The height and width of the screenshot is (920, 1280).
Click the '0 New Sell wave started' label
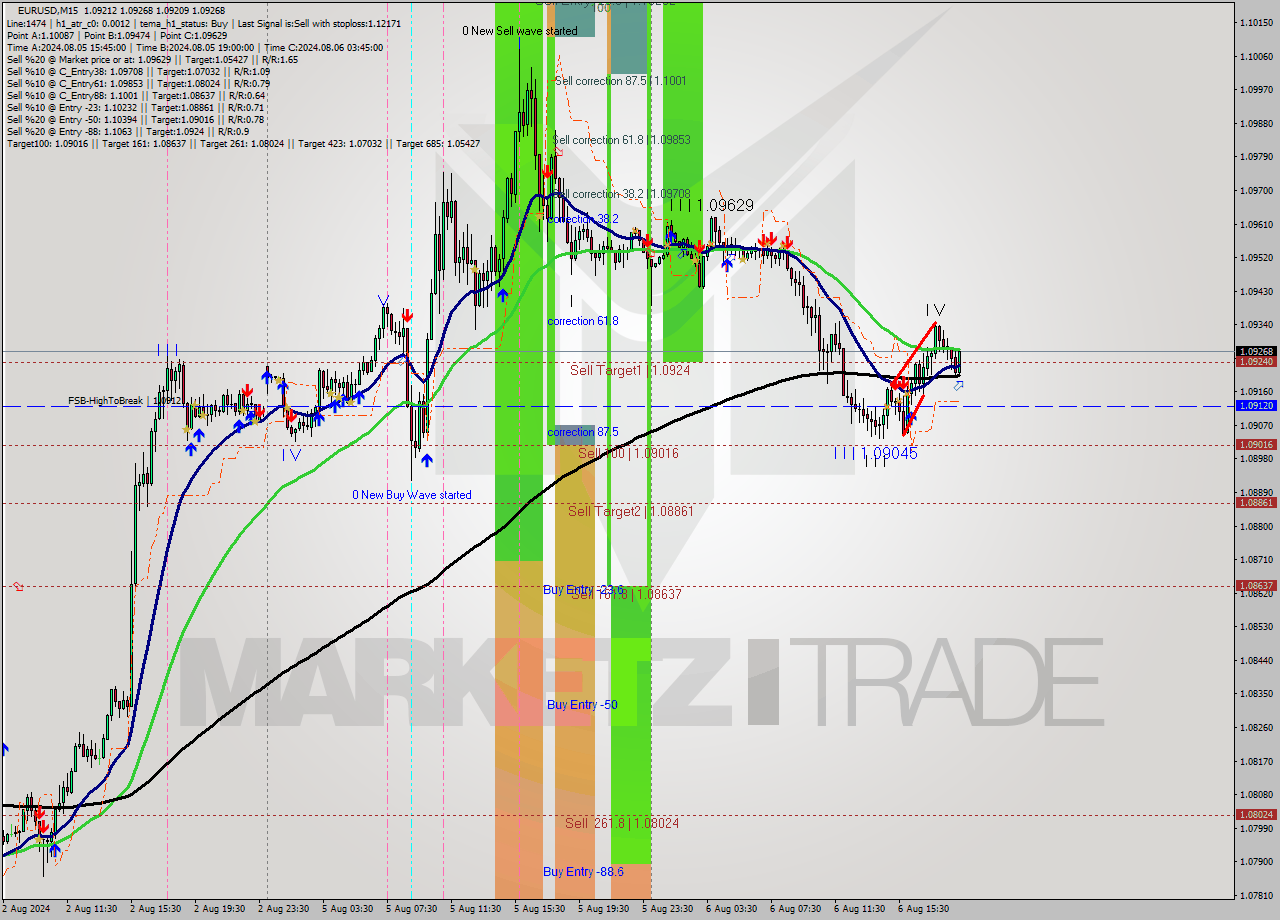coord(519,31)
